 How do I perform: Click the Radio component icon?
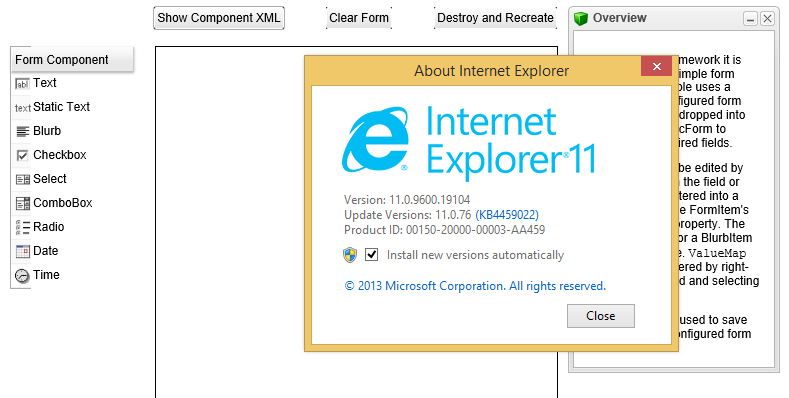pyautogui.click(x=23, y=227)
